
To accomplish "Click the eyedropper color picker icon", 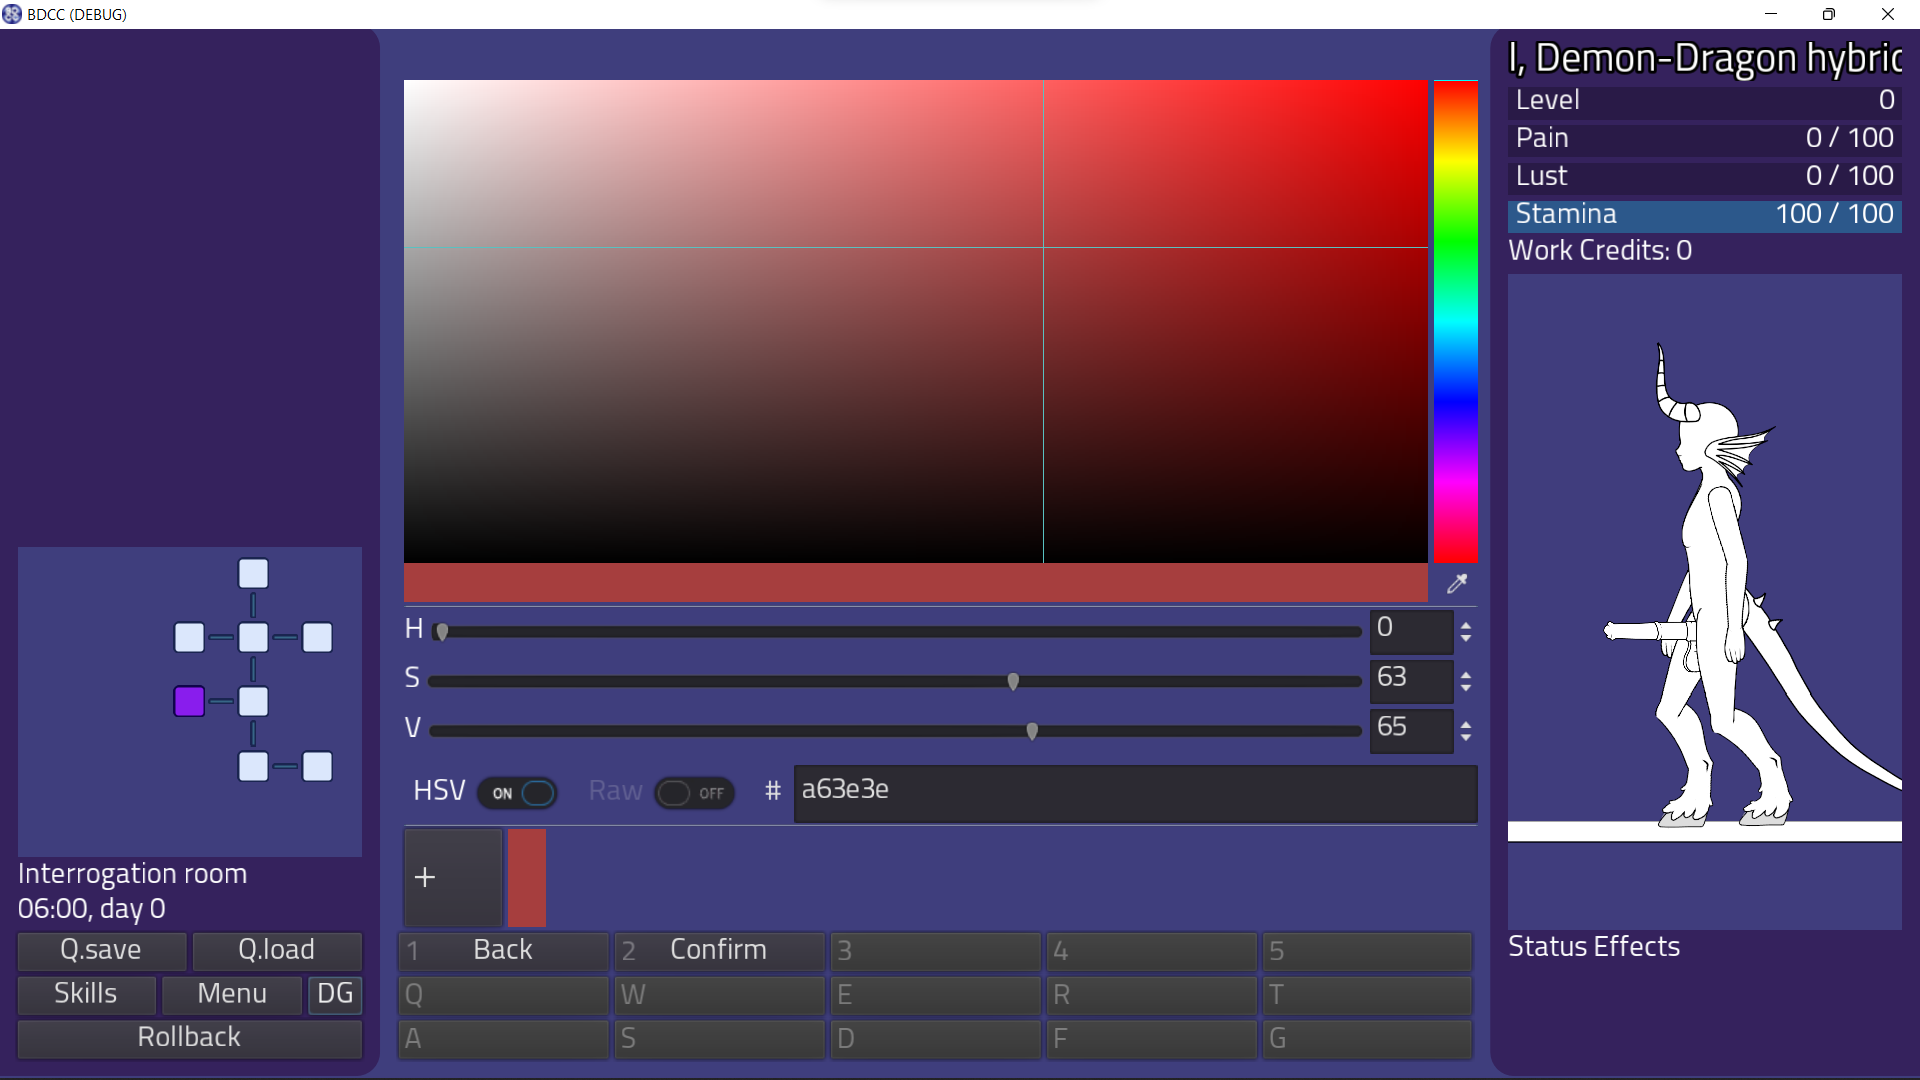I will point(1457,584).
